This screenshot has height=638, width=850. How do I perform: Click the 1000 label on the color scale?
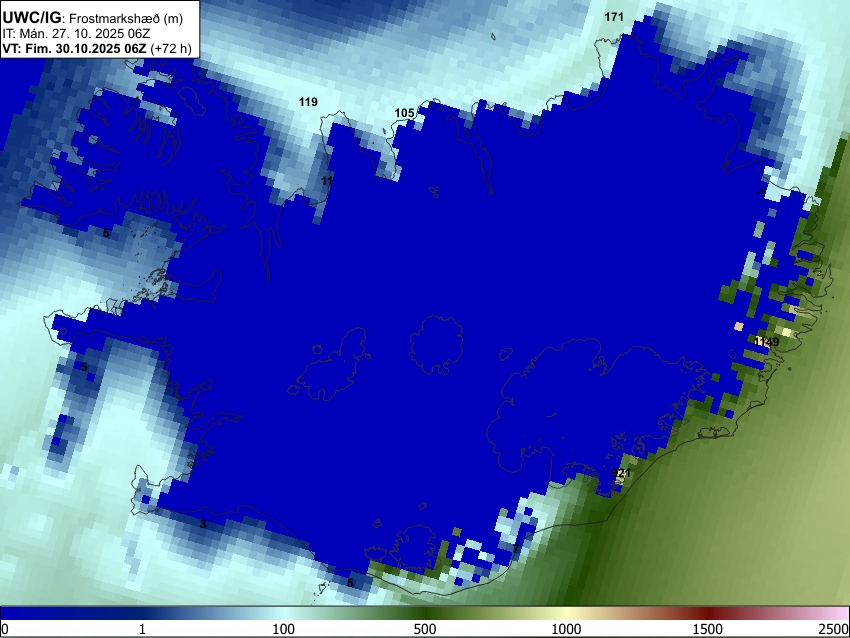pos(566,629)
